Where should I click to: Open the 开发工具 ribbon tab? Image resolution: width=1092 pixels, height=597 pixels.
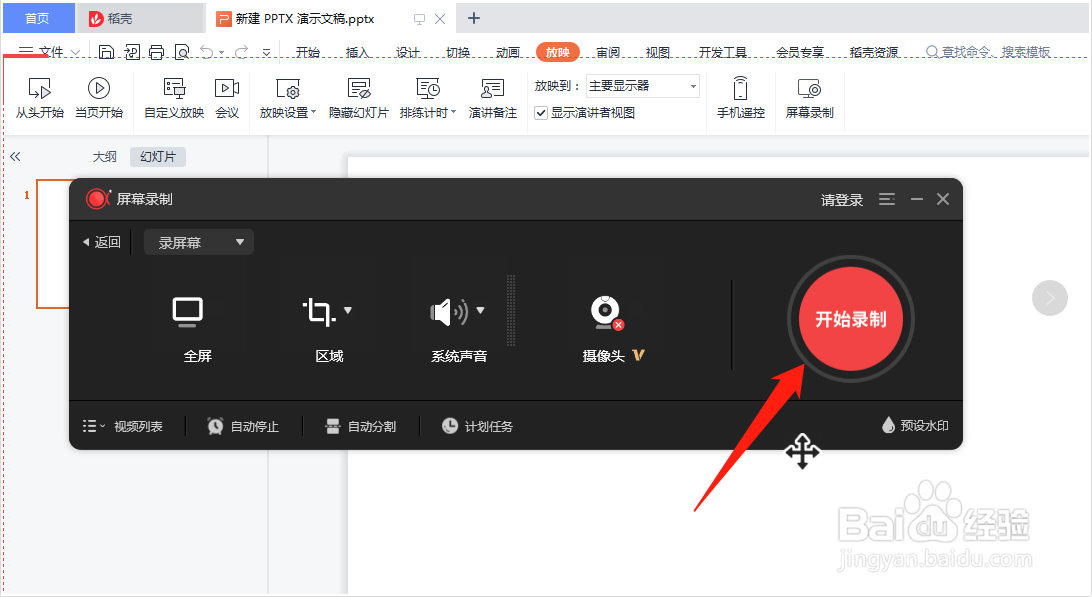point(723,52)
